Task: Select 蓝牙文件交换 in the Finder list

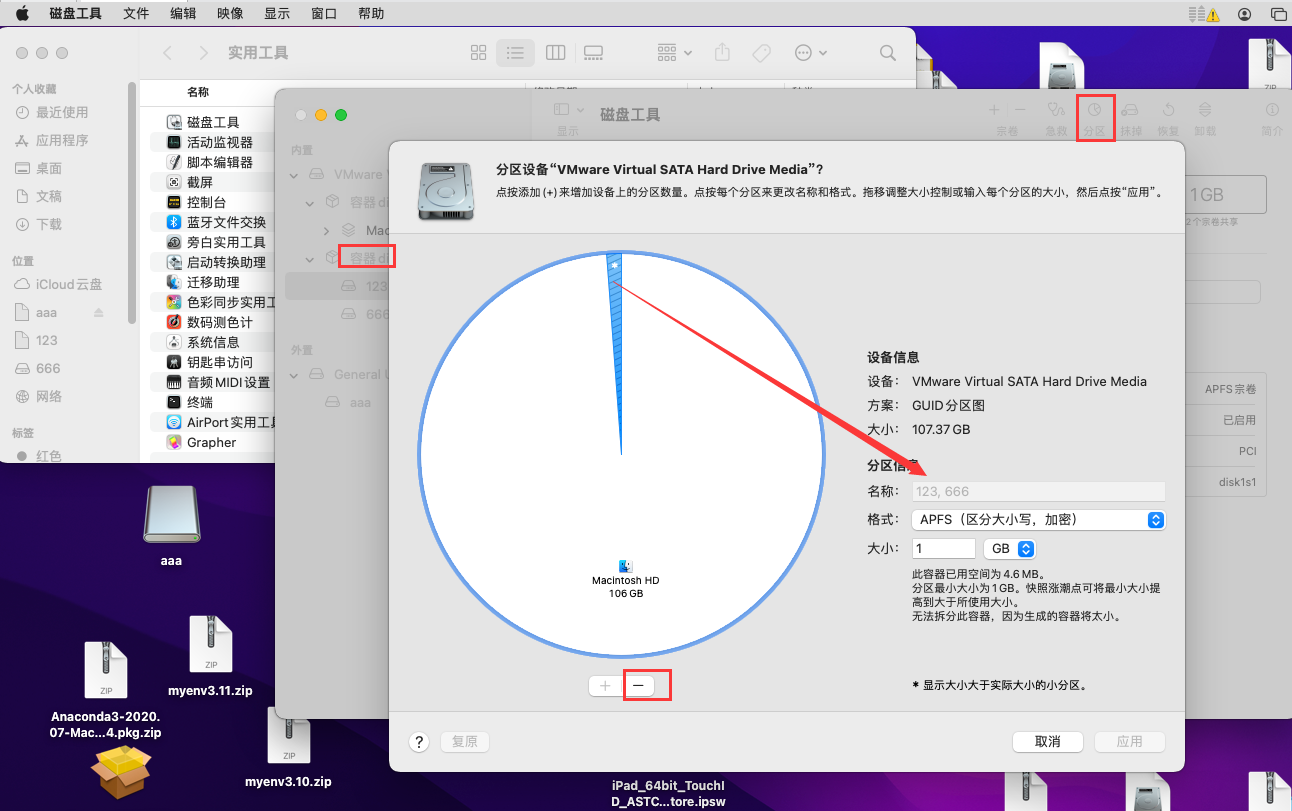Action: 226,222
